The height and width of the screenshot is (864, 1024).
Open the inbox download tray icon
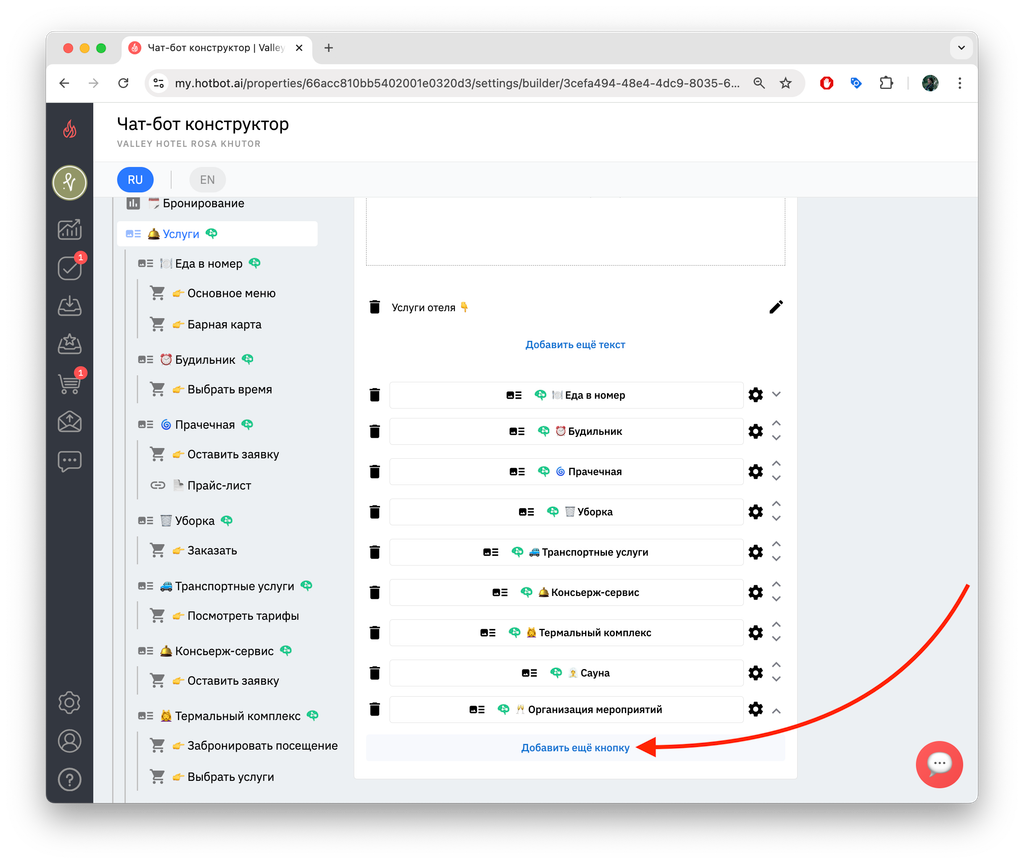point(70,306)
